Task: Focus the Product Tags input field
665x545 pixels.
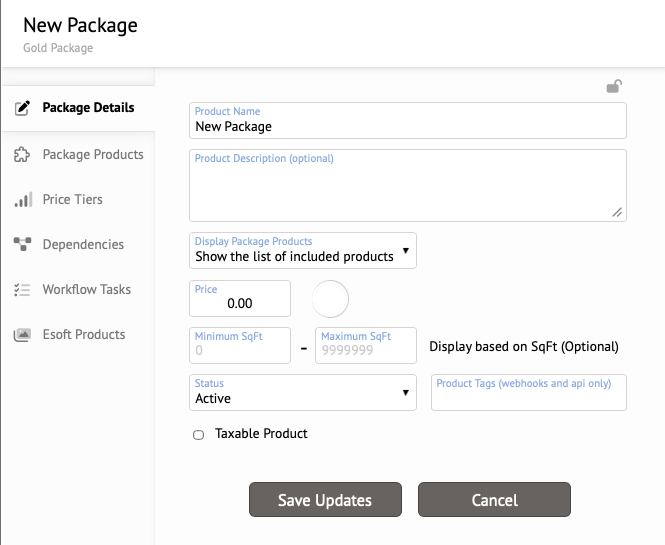Action: click(529, 392)
